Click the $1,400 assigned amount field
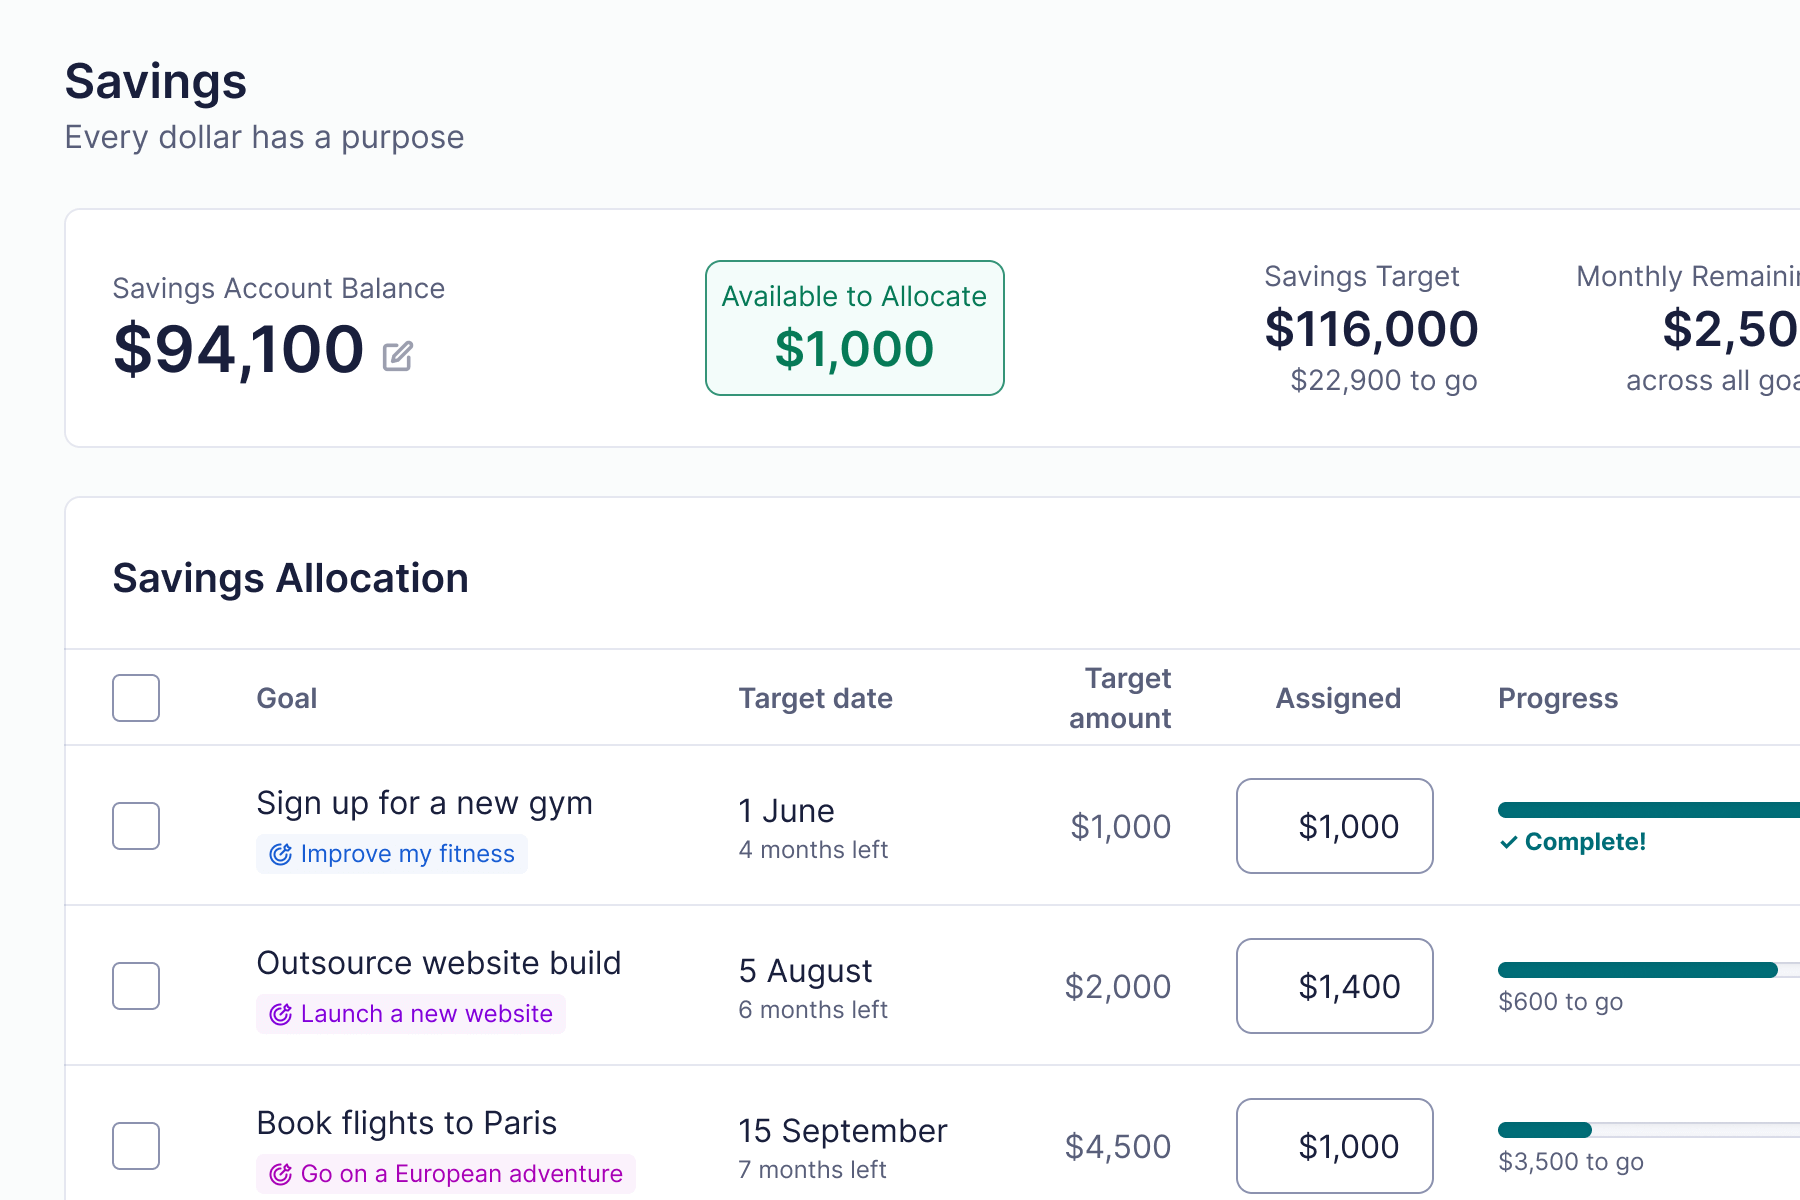This screenshot has height=1200, width=1800. point(1334,986)
